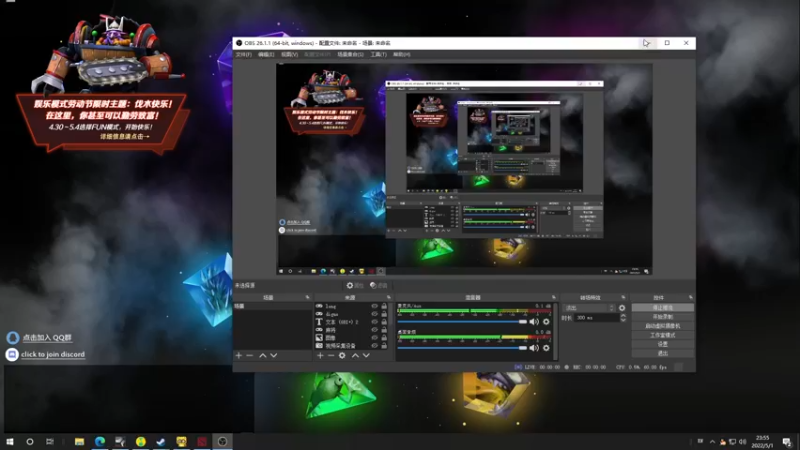
Task: Open Tools menu in OBS
Action: [x=379, y=54]
